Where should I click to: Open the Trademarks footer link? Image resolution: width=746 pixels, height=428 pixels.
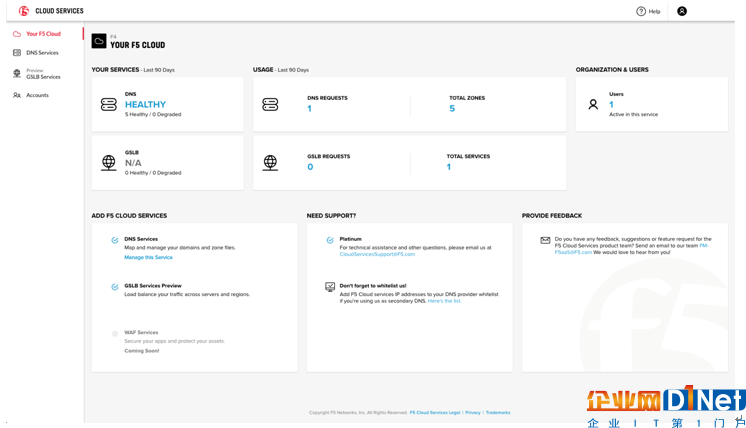498,413
